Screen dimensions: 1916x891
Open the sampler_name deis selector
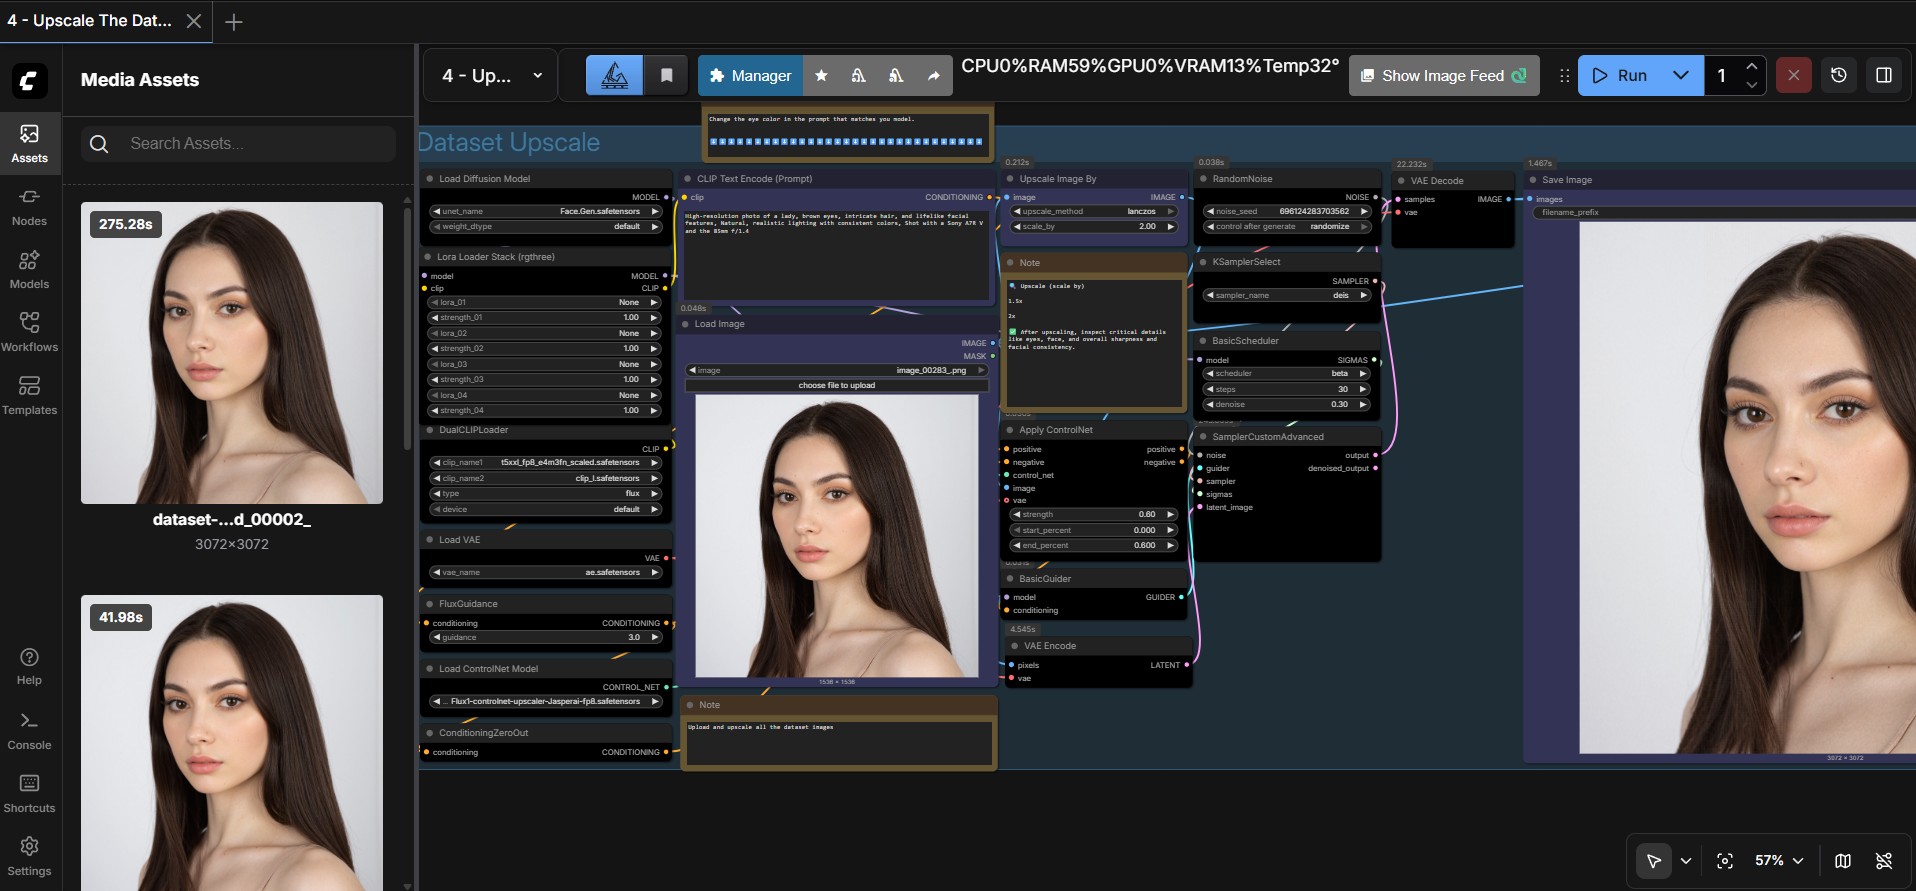(1287, 295)
